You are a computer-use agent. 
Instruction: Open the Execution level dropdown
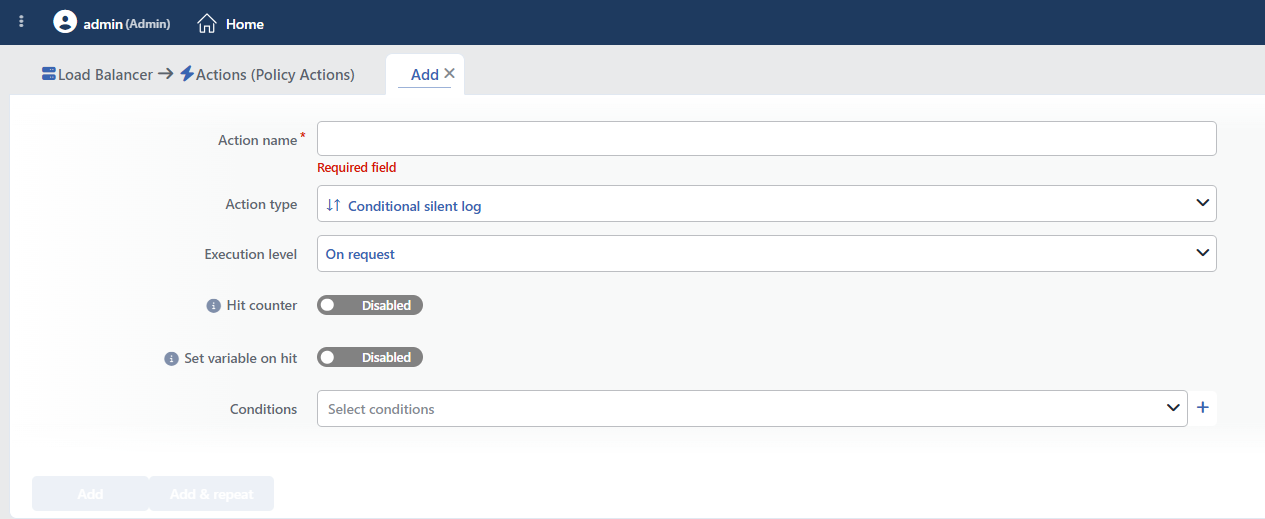coord(767,253)
